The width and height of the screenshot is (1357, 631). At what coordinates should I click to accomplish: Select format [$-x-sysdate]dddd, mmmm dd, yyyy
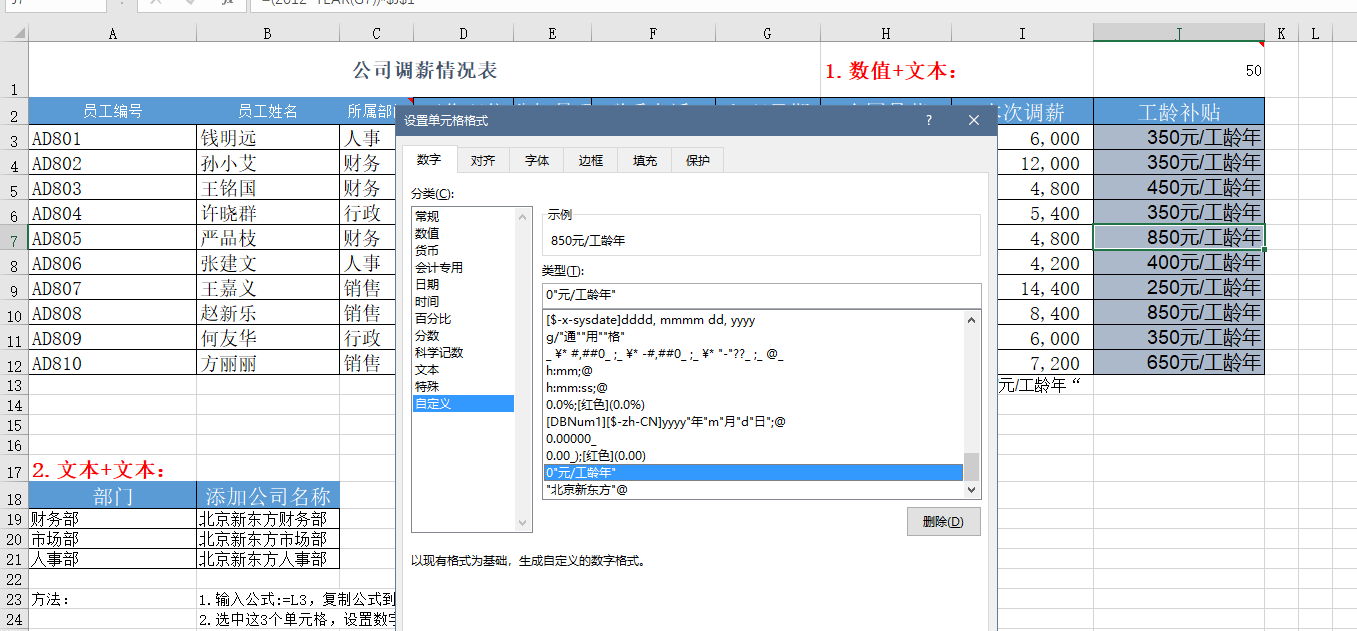(x=753, y=320)
